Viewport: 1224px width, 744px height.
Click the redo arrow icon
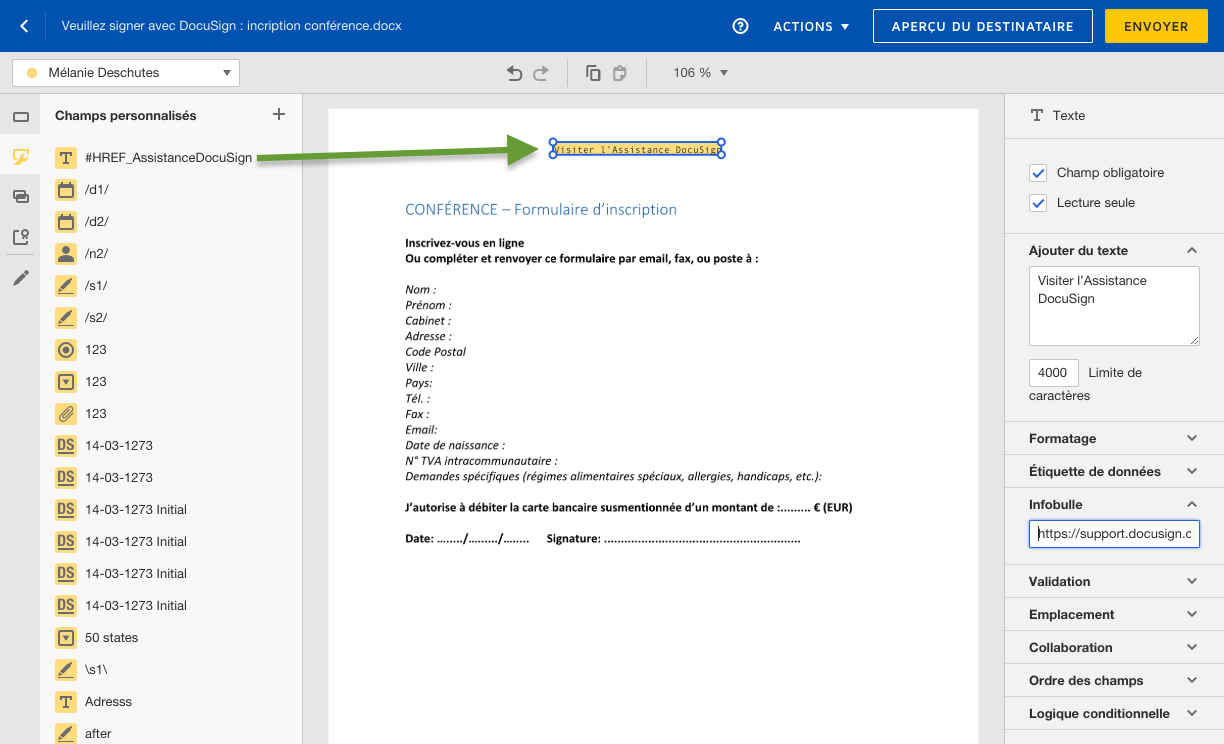point(541,73)
